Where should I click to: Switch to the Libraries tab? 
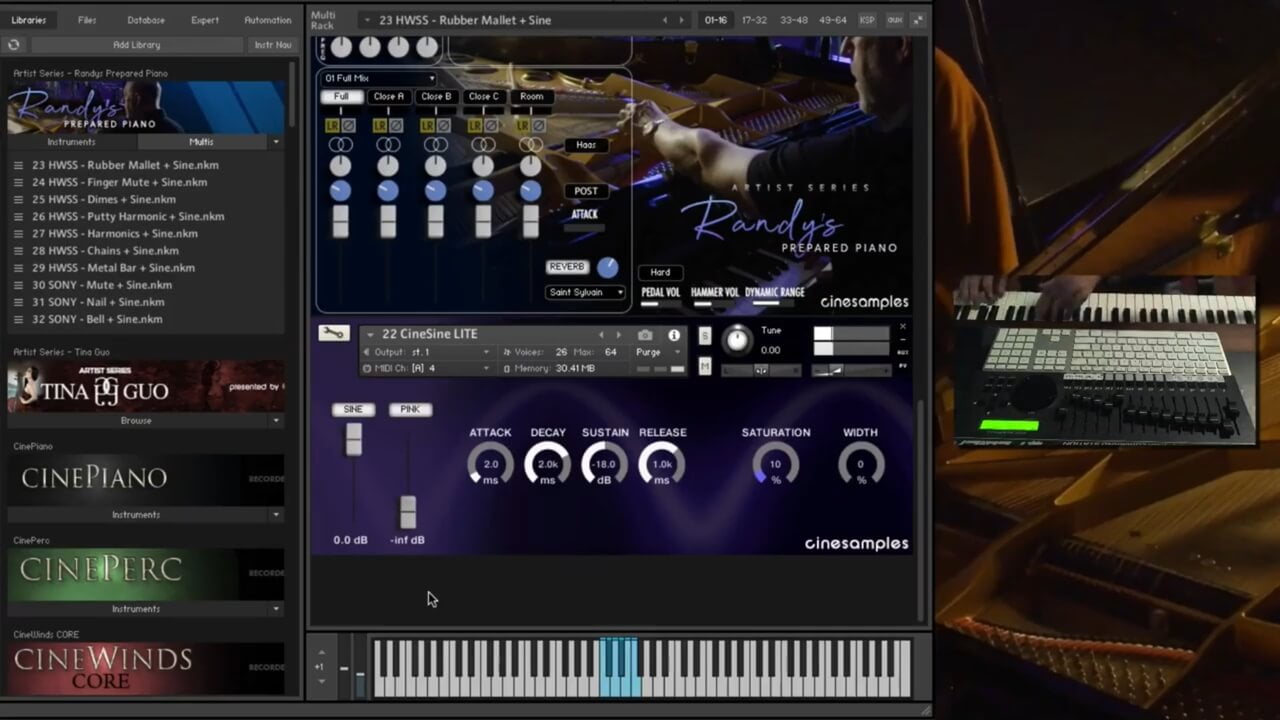[29, 20]
